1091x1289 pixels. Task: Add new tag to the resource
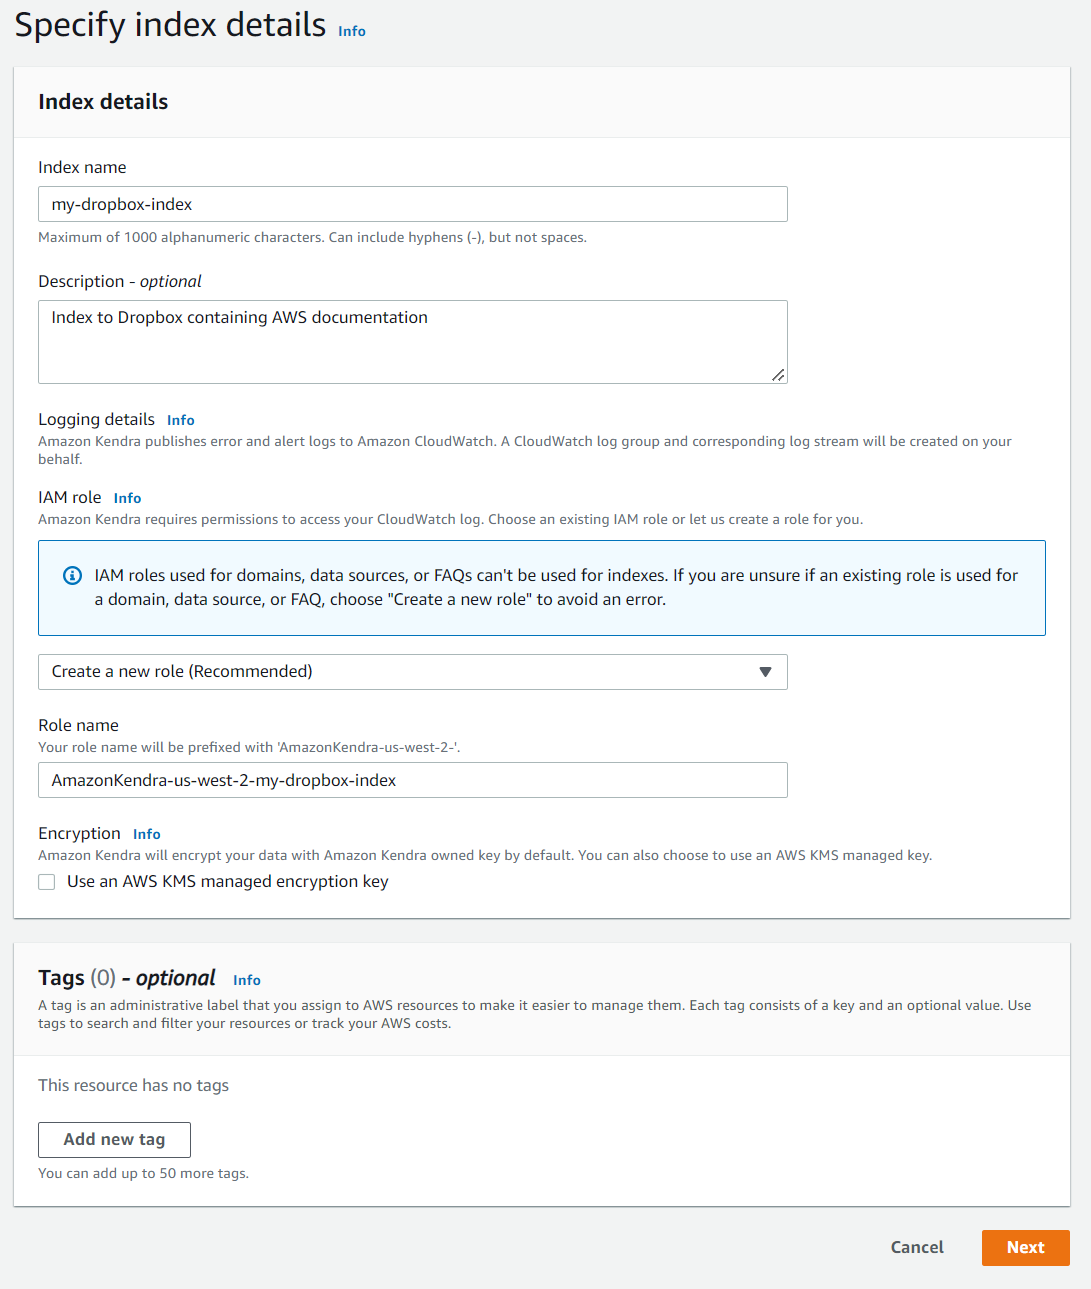pos(114,1139)
